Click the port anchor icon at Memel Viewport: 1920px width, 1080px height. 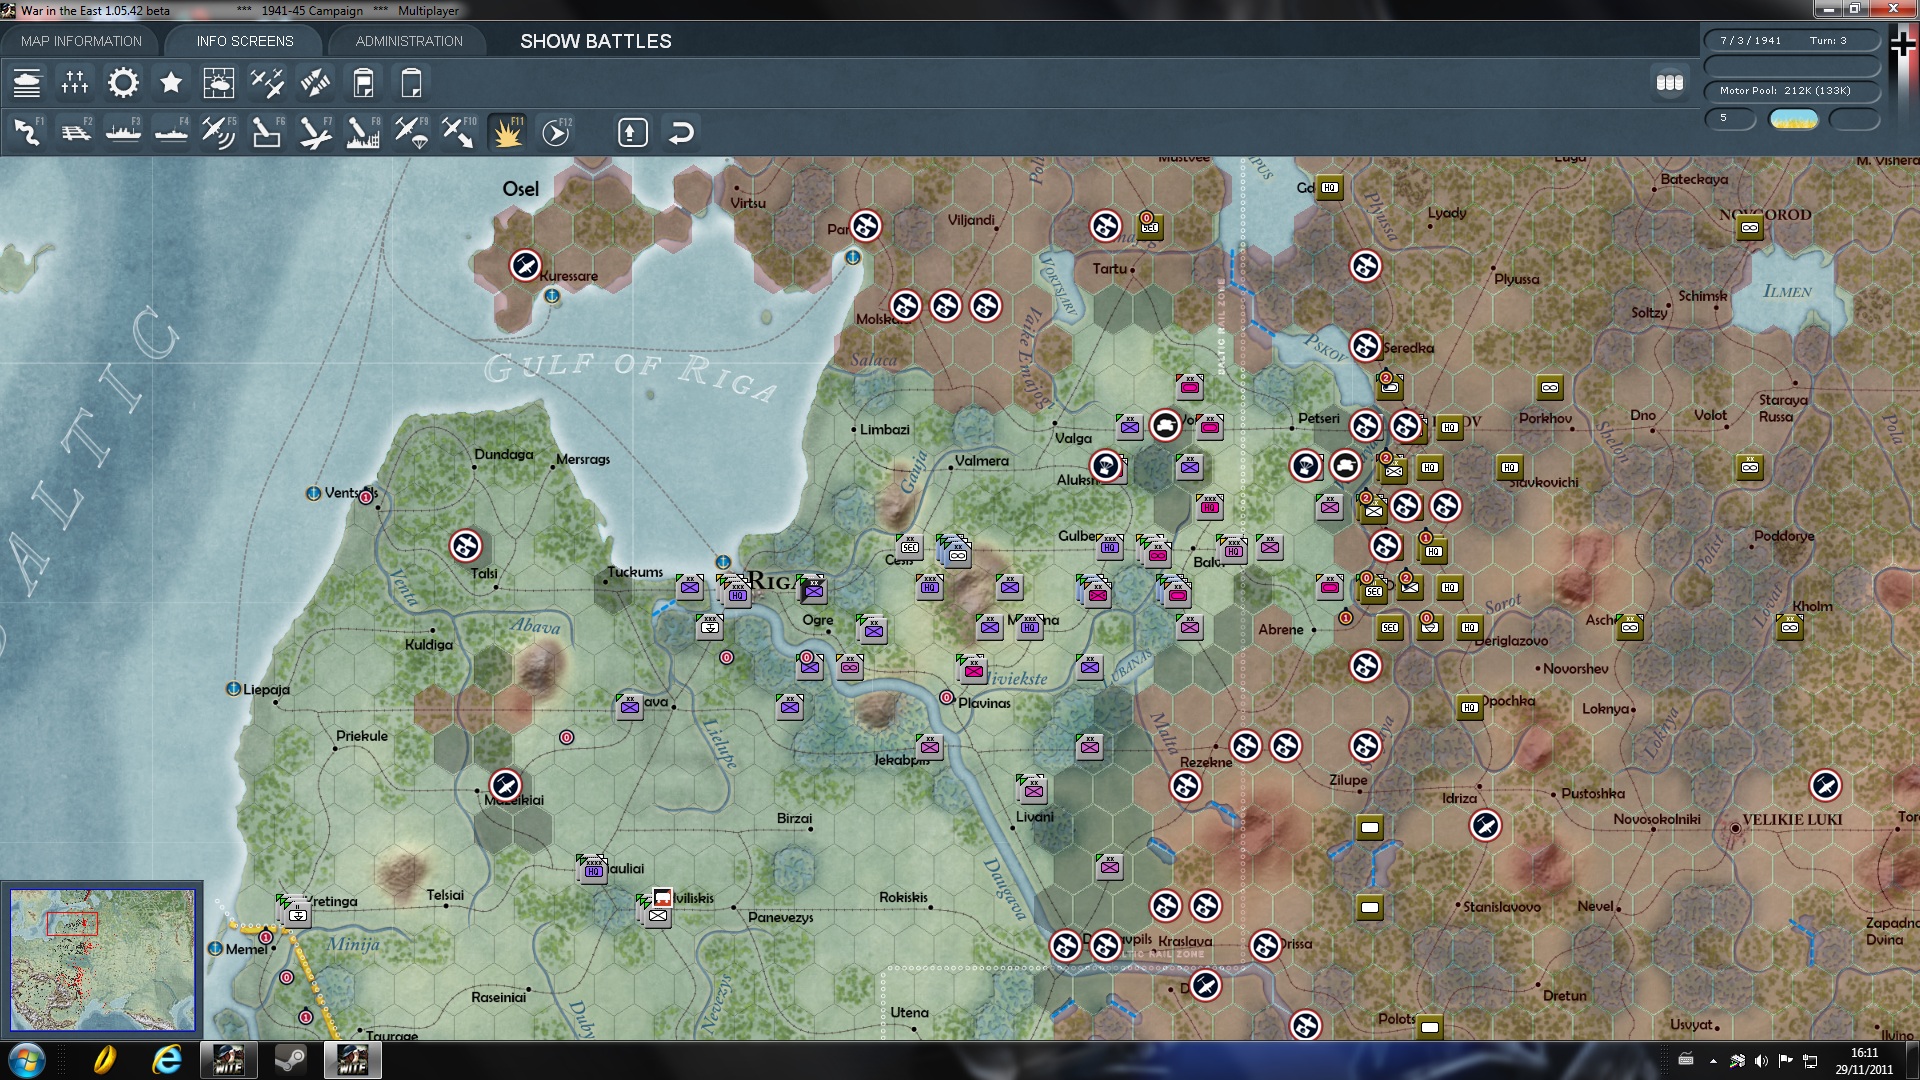(215, 948)
